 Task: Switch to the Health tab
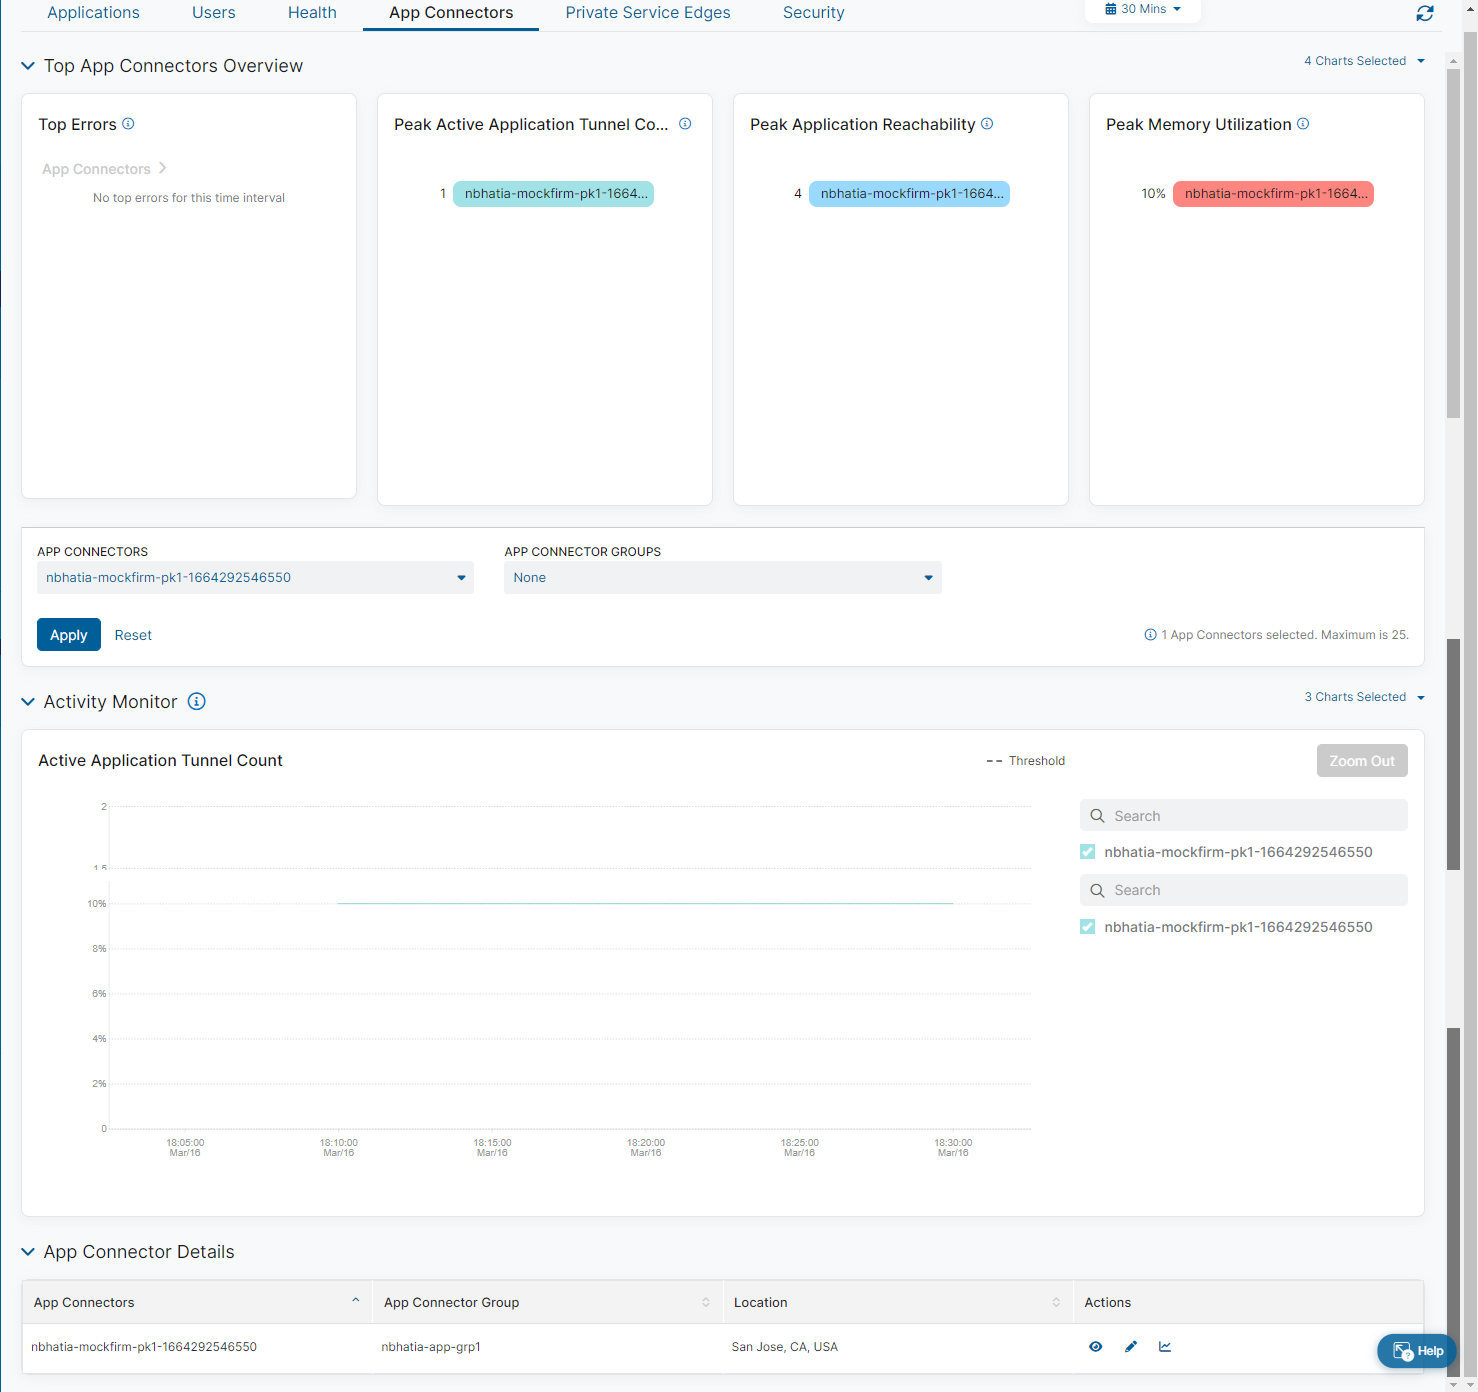pos(312,13)
